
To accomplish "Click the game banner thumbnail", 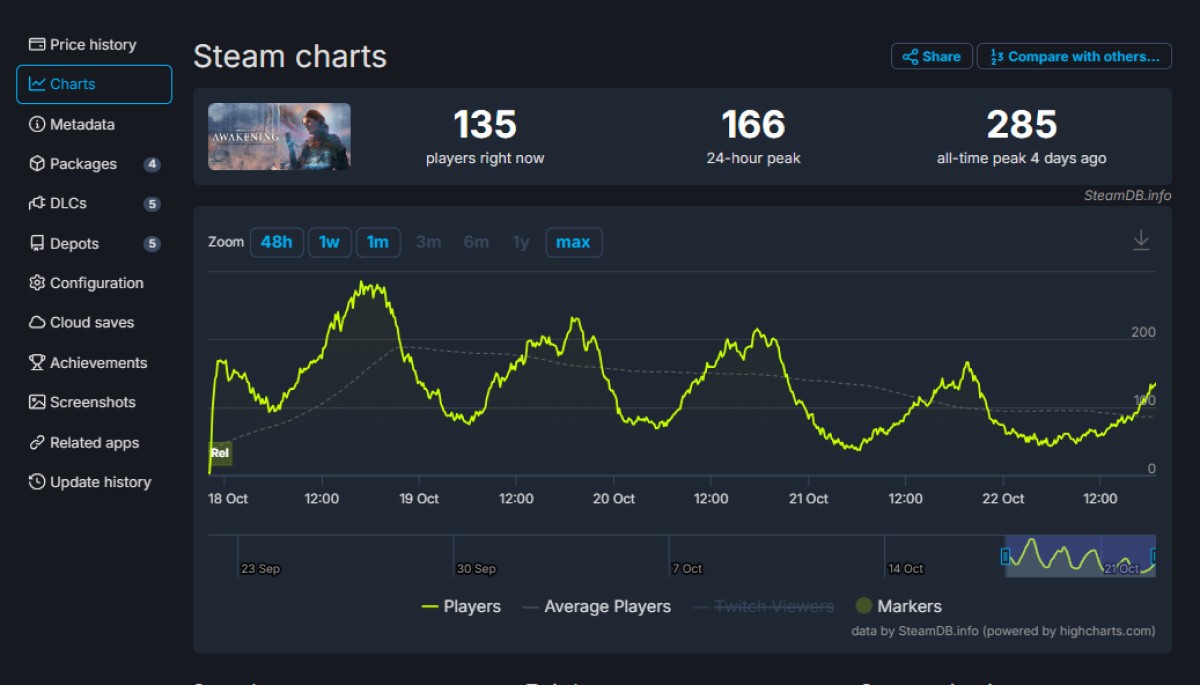I will [x=279, y=136].
